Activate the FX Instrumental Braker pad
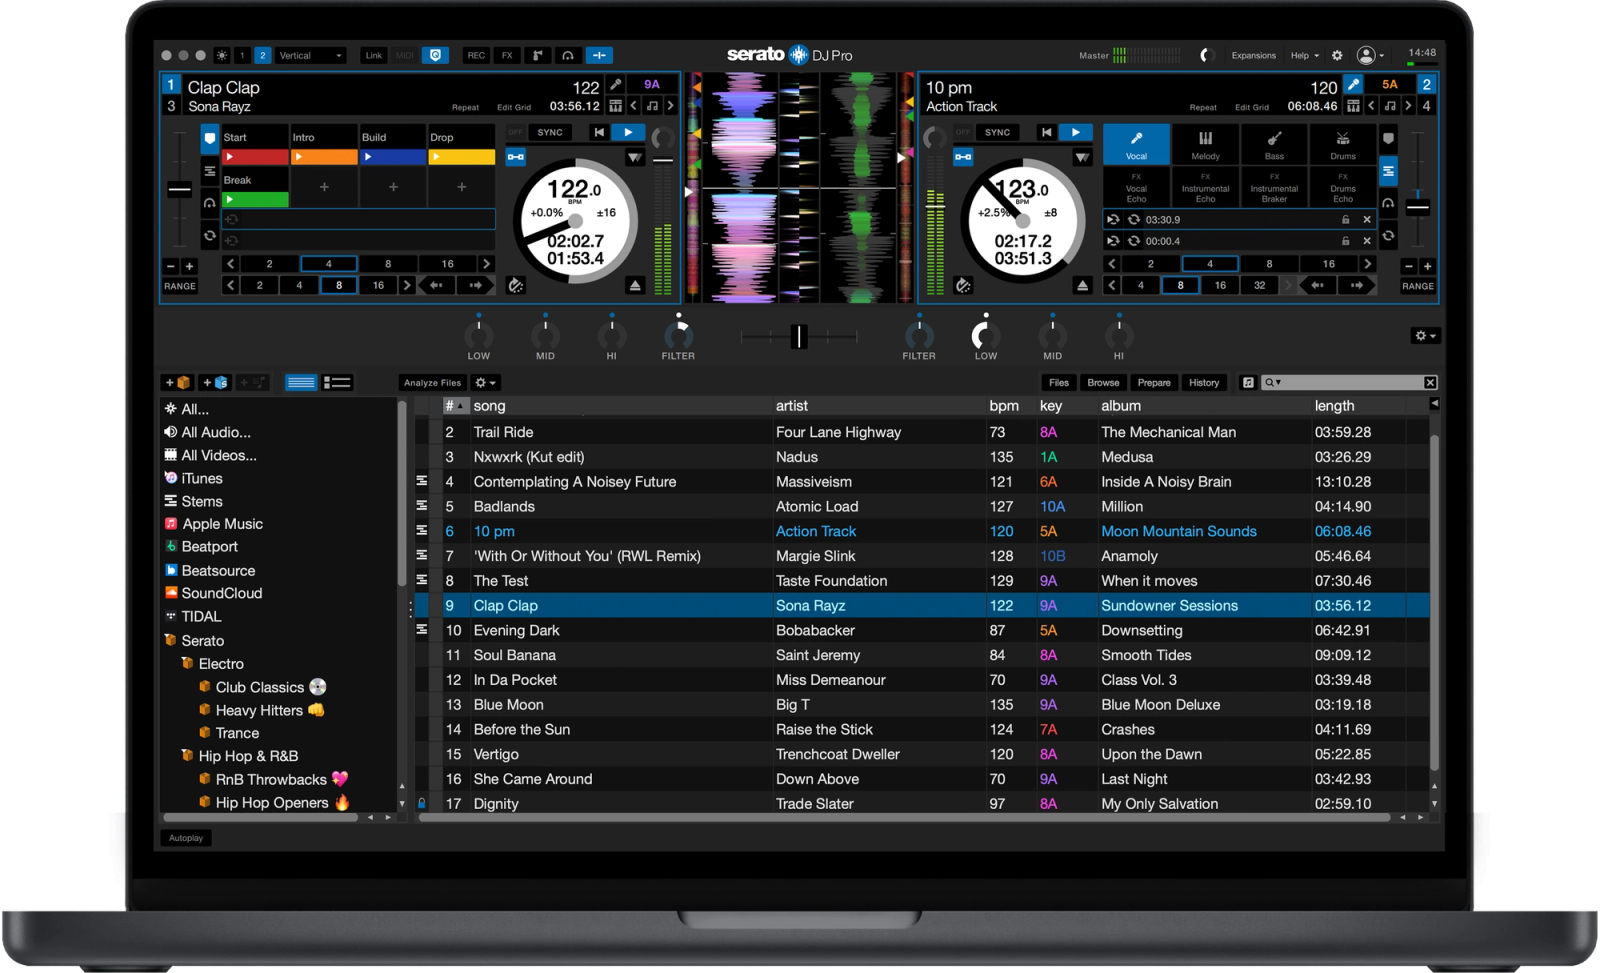The image size is (1600, 973). tap(1274, 188)
